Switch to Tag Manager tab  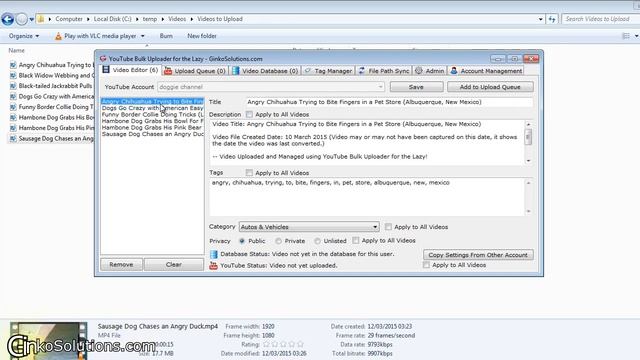point(329,71)
